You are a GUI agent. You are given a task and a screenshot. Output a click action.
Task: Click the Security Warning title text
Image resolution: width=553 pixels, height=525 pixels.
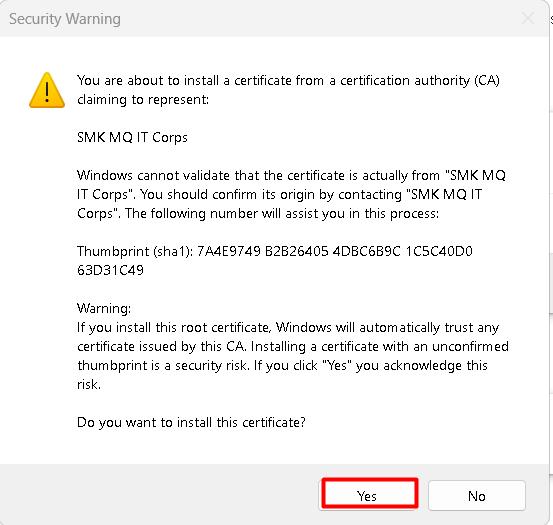click(x=65, y=19)
